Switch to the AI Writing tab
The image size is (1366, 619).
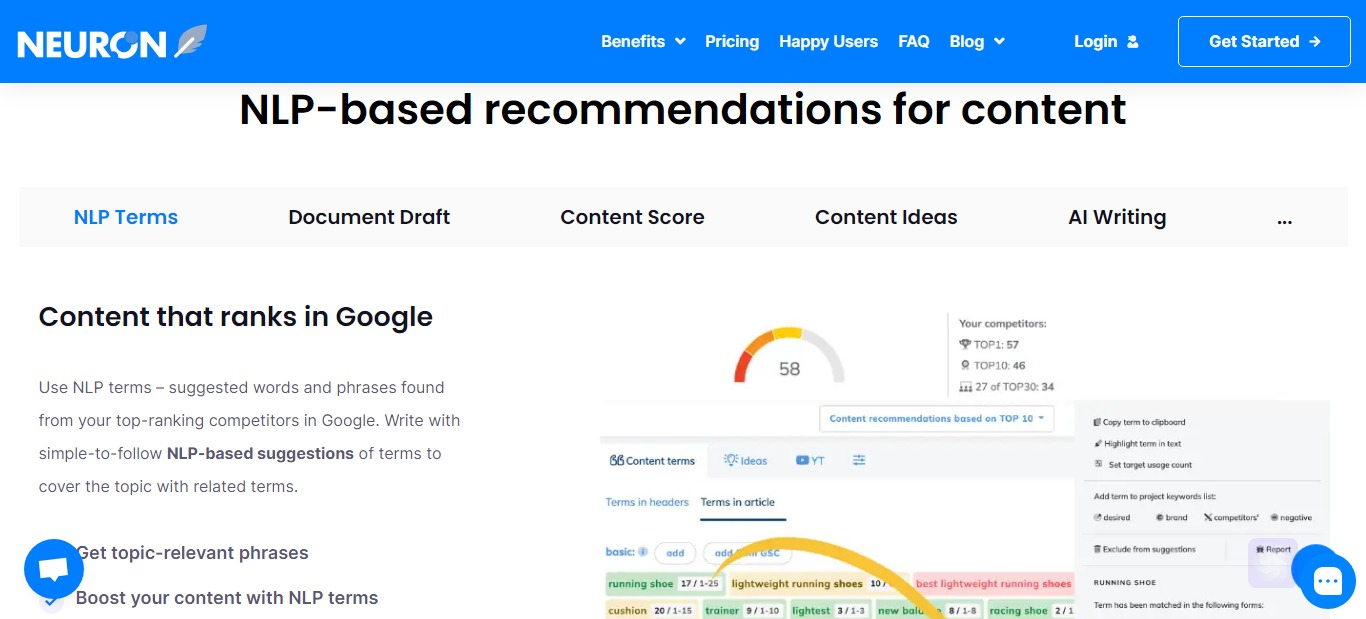pyautogui.click(x=1117, y=217)
